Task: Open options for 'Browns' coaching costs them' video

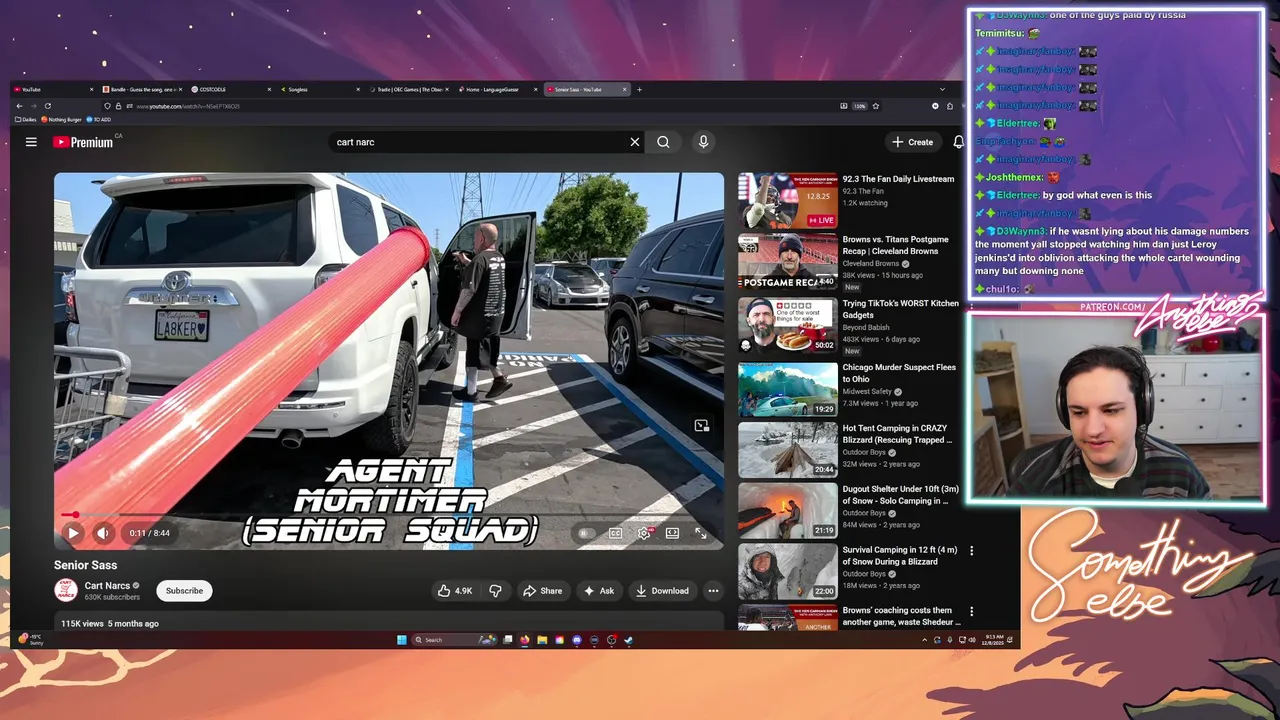Action: pos(971,612)
